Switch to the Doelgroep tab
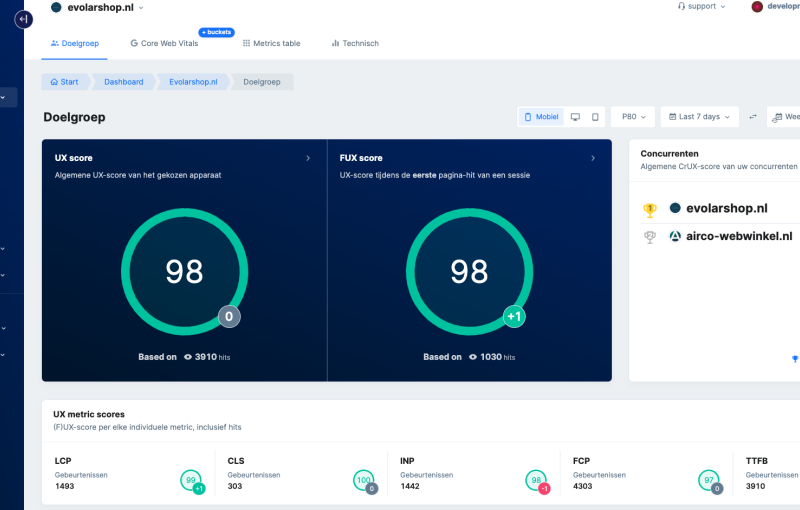Viewport: 800px width, 510px height. coord(74,43)
